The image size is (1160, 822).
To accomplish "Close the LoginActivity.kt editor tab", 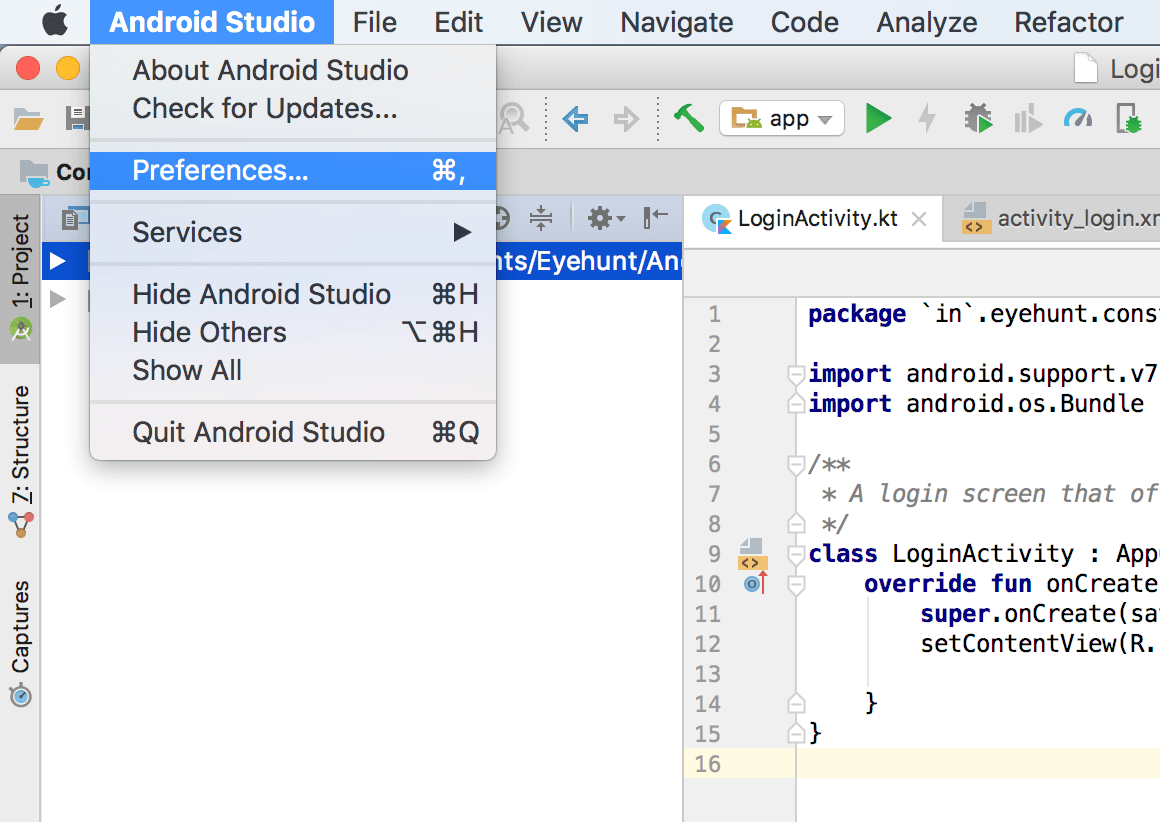I will [919, 218].
